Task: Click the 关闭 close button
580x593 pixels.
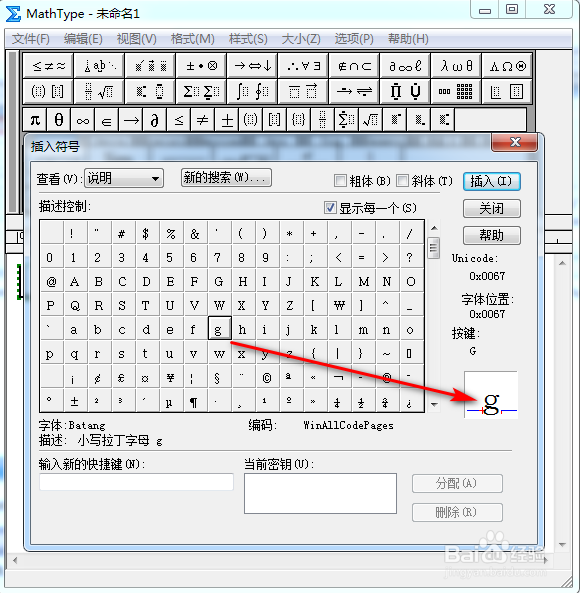Action: click(492, 208)
